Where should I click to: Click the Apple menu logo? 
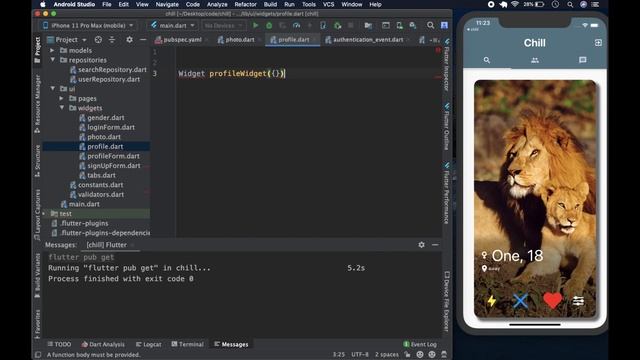tap(43, 4)
